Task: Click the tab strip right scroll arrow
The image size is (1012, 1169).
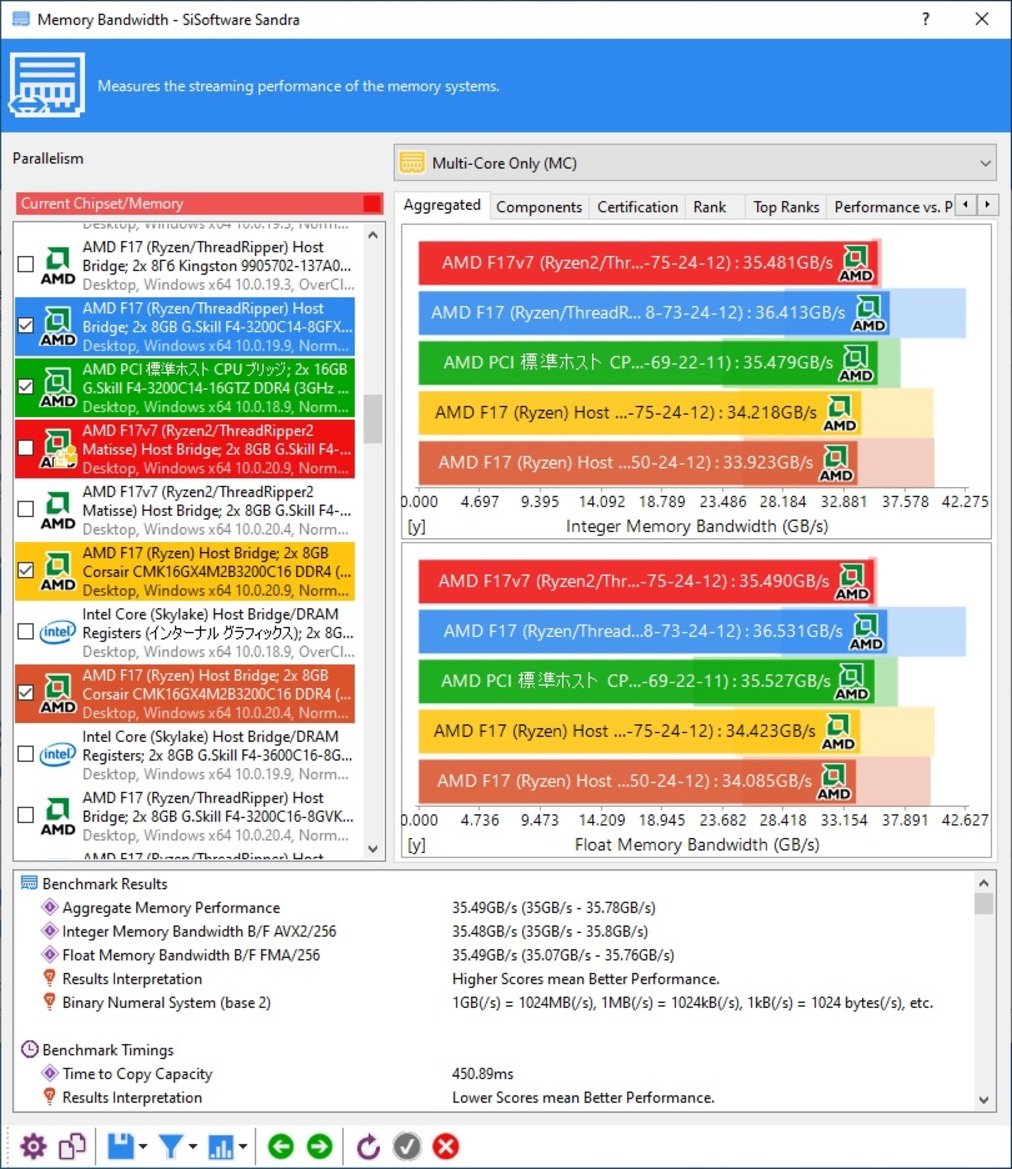Action: click(987, 204)
